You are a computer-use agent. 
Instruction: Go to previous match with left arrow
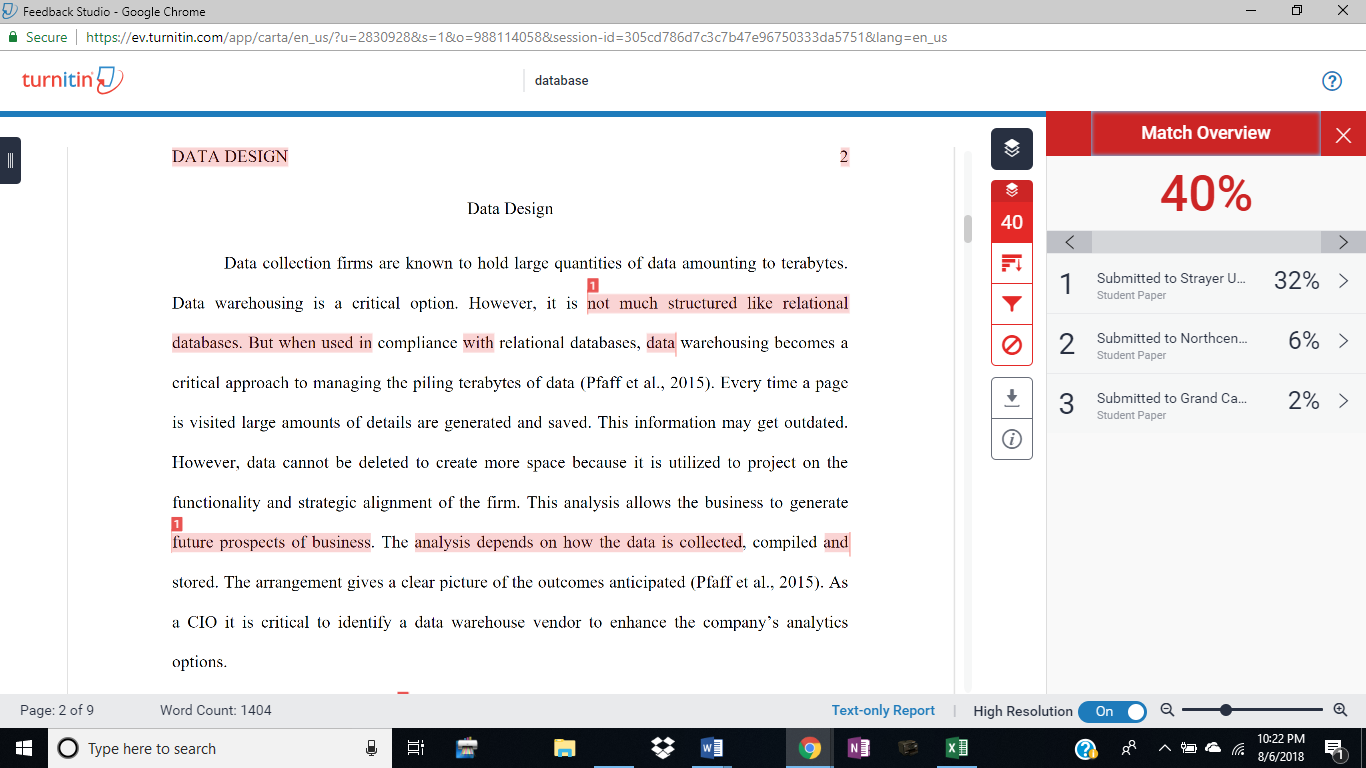tap(1070, 242)
